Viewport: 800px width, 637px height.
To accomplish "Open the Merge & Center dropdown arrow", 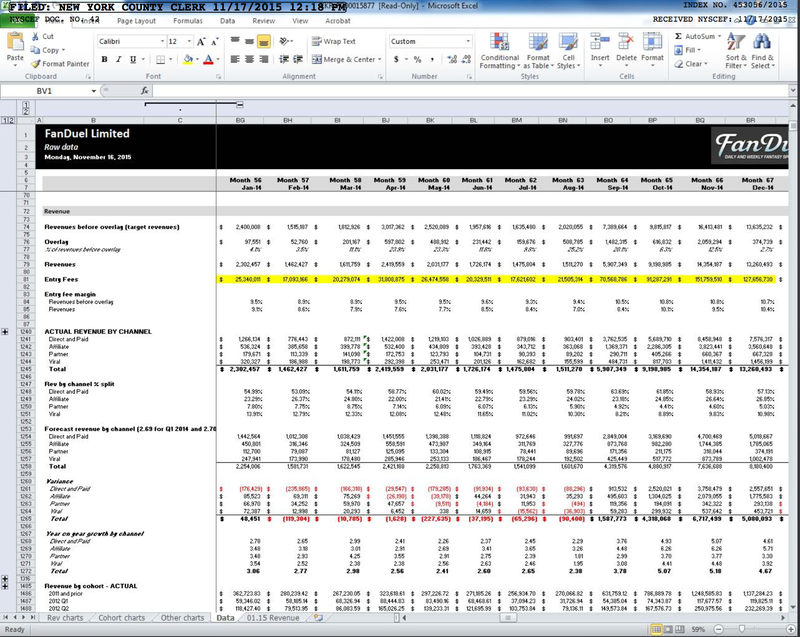I will tap(380, 60).
